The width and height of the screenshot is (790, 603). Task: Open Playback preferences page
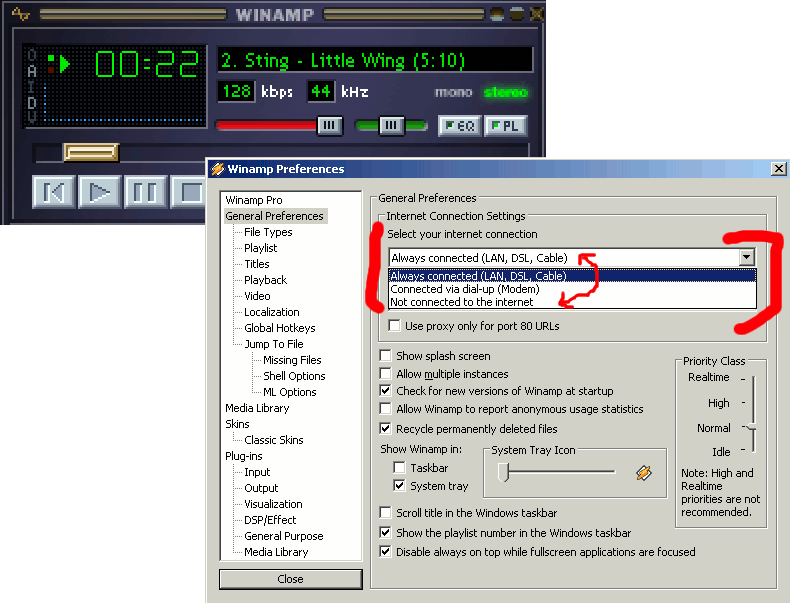[266, 280]
